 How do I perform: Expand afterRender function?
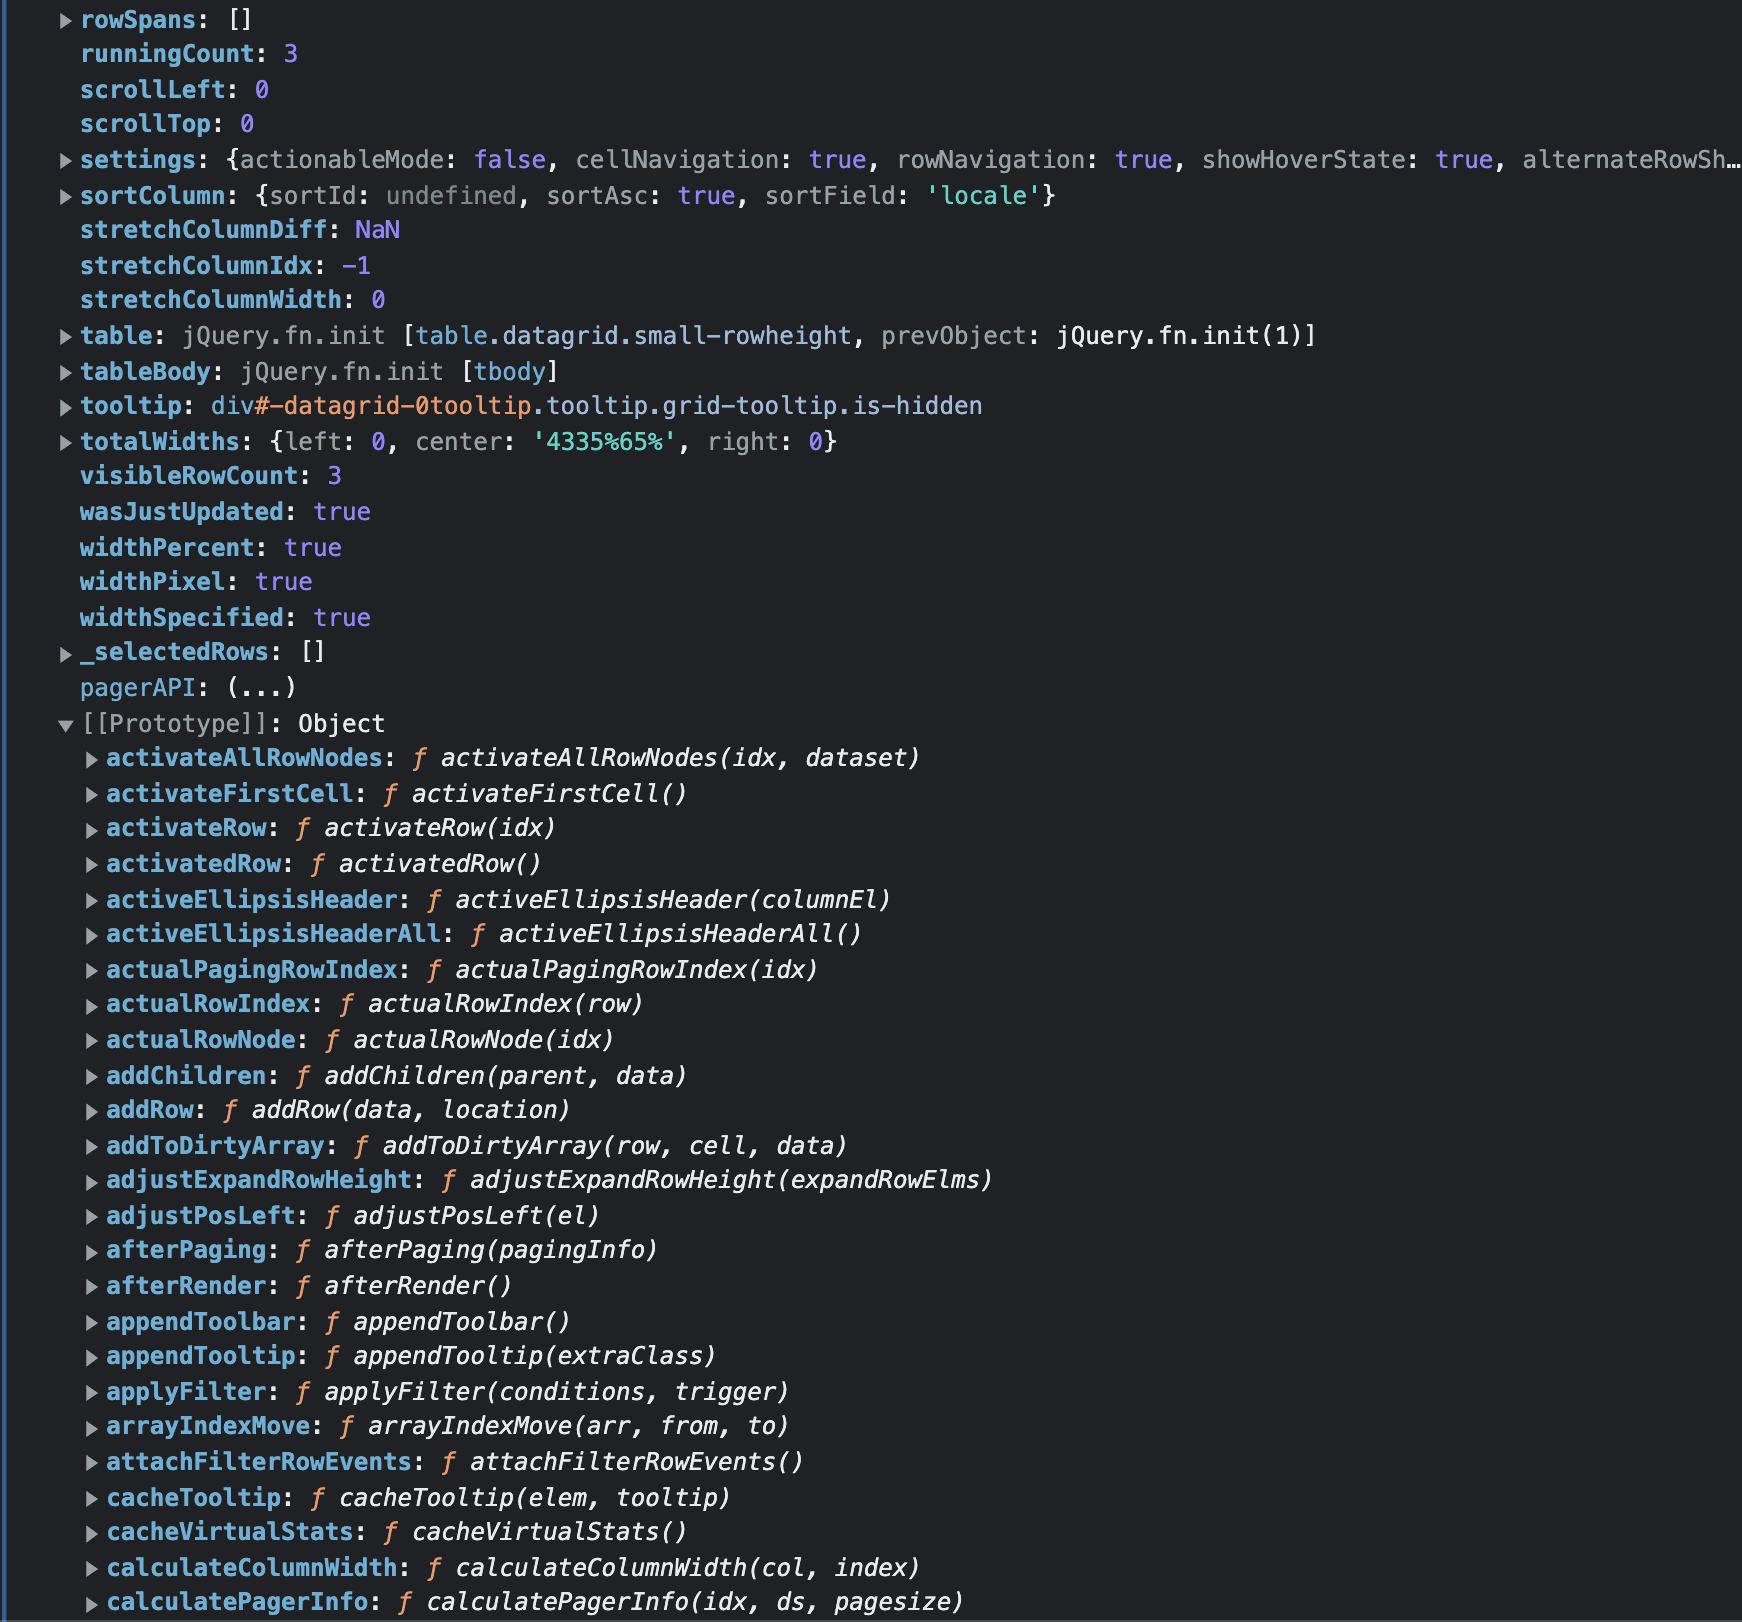click(x=92, y=1287)
